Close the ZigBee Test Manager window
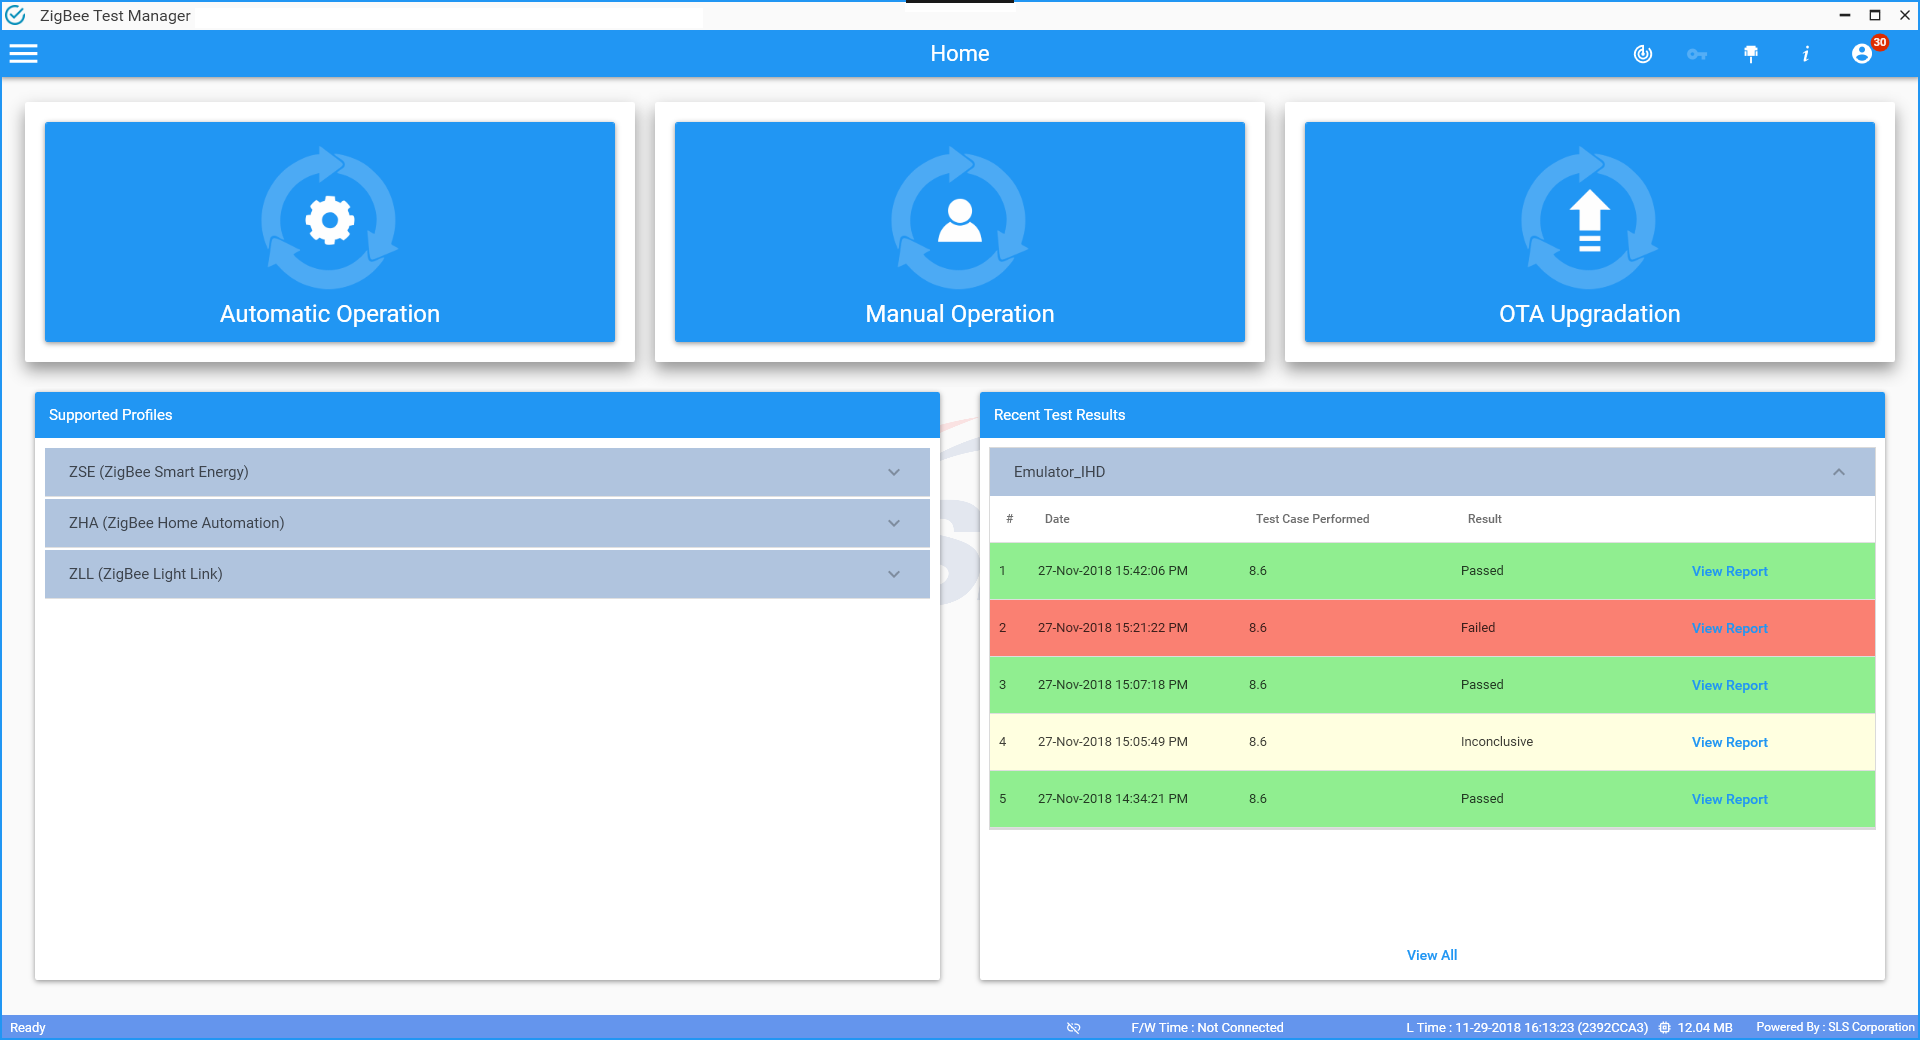Viewport: 1920px width, 1040px height. click(x=1905, y=15)
